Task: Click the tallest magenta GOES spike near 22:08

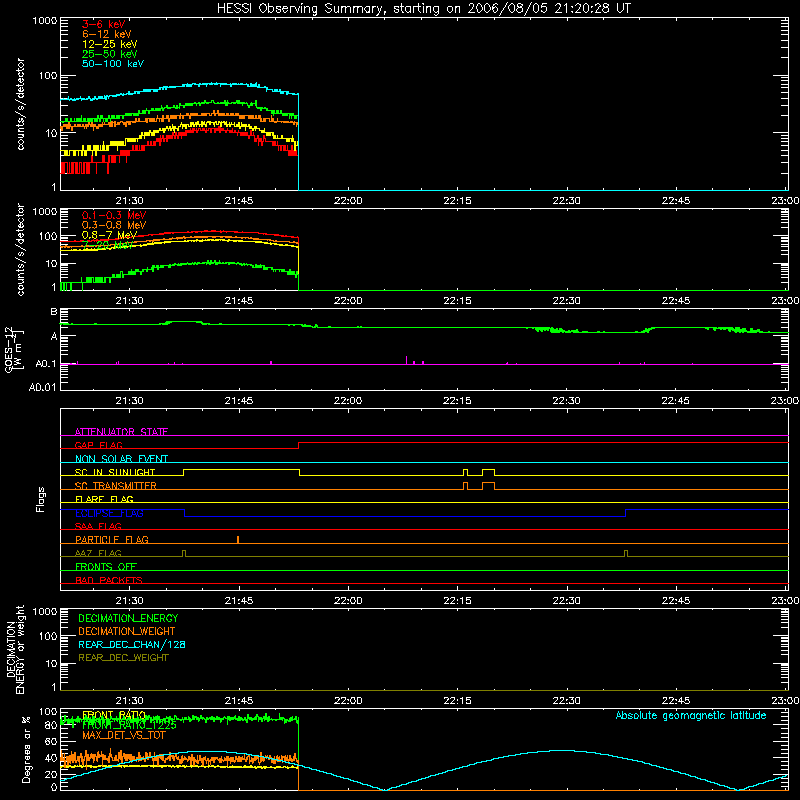Action: click(406, 360)
